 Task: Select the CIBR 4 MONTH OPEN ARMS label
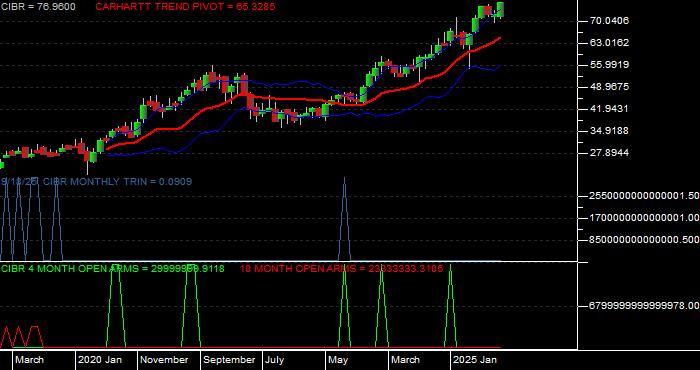point(112,269)
